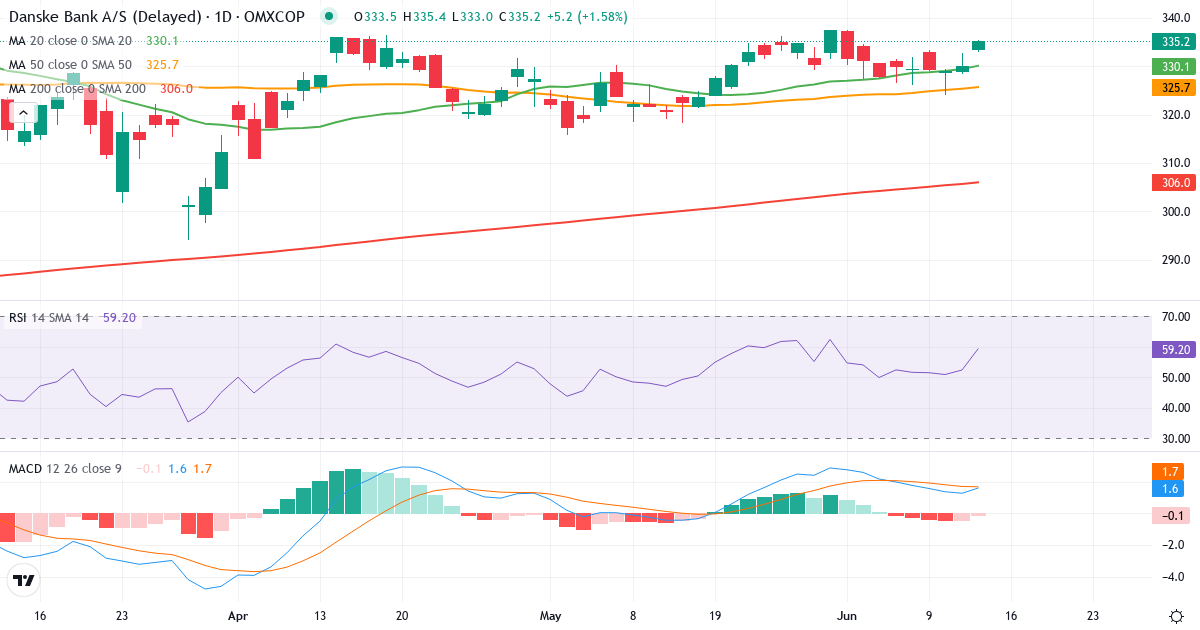The width and height of the screenshot is (1200, 630).
Task: Click the 300.0 label on the price axis
Action: [1175, 212]
